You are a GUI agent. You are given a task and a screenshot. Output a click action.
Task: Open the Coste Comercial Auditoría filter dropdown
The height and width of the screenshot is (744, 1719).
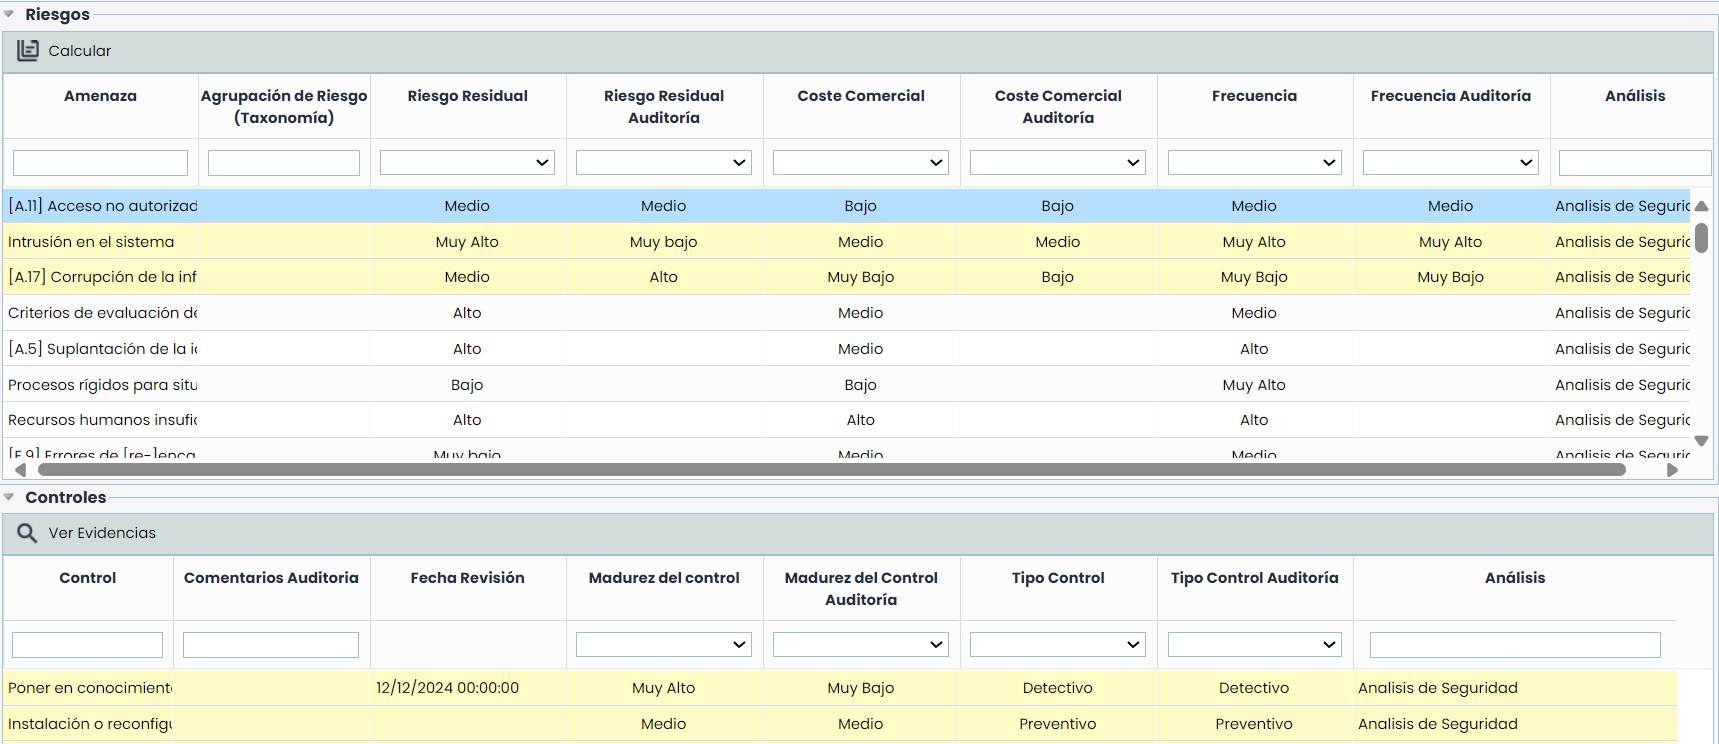point(1057,163)
